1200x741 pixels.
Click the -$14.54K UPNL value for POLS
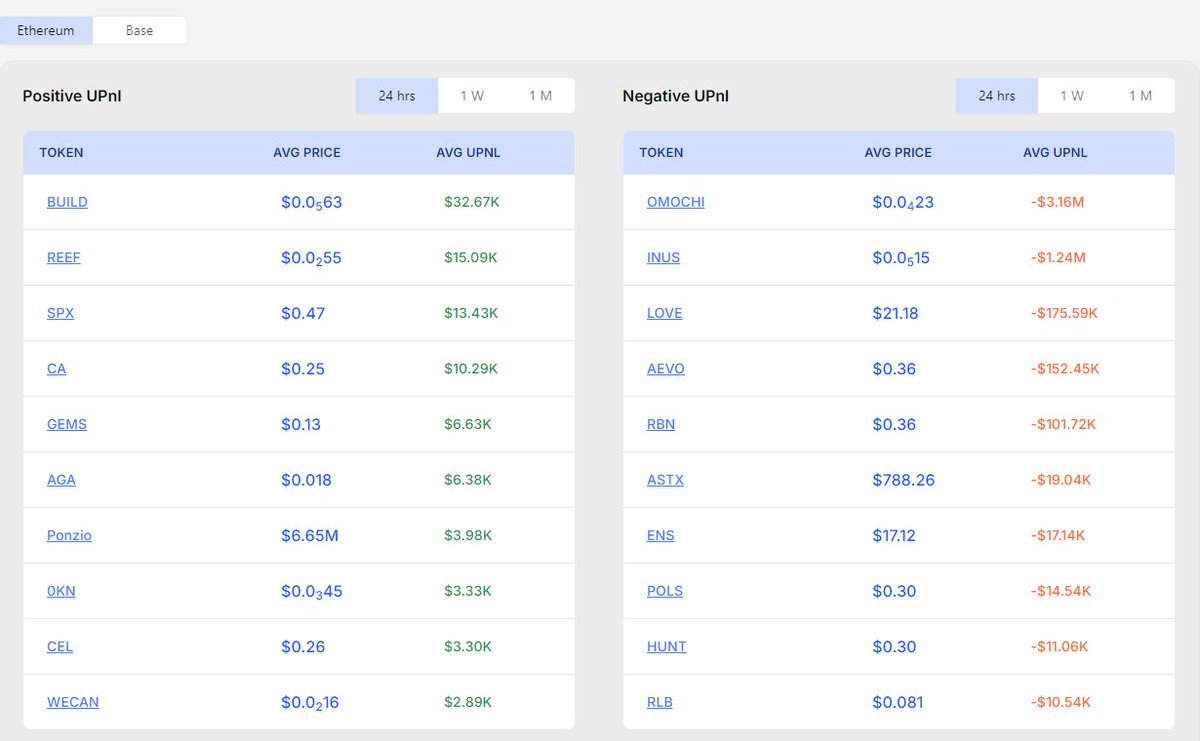[x=1061, y=591]
